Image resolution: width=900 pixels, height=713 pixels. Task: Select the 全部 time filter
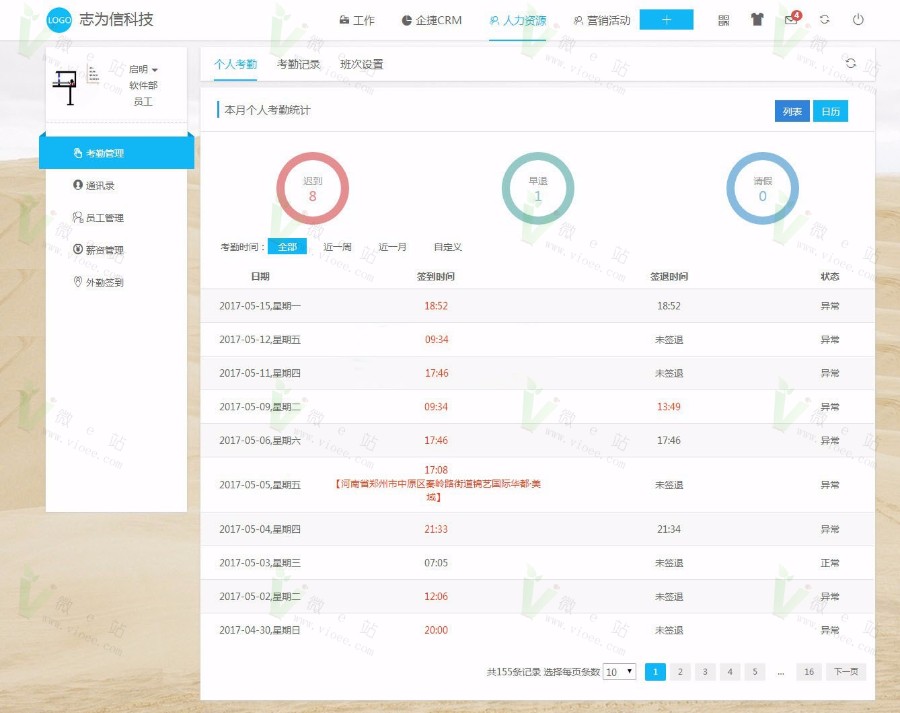tap(287, 247)
